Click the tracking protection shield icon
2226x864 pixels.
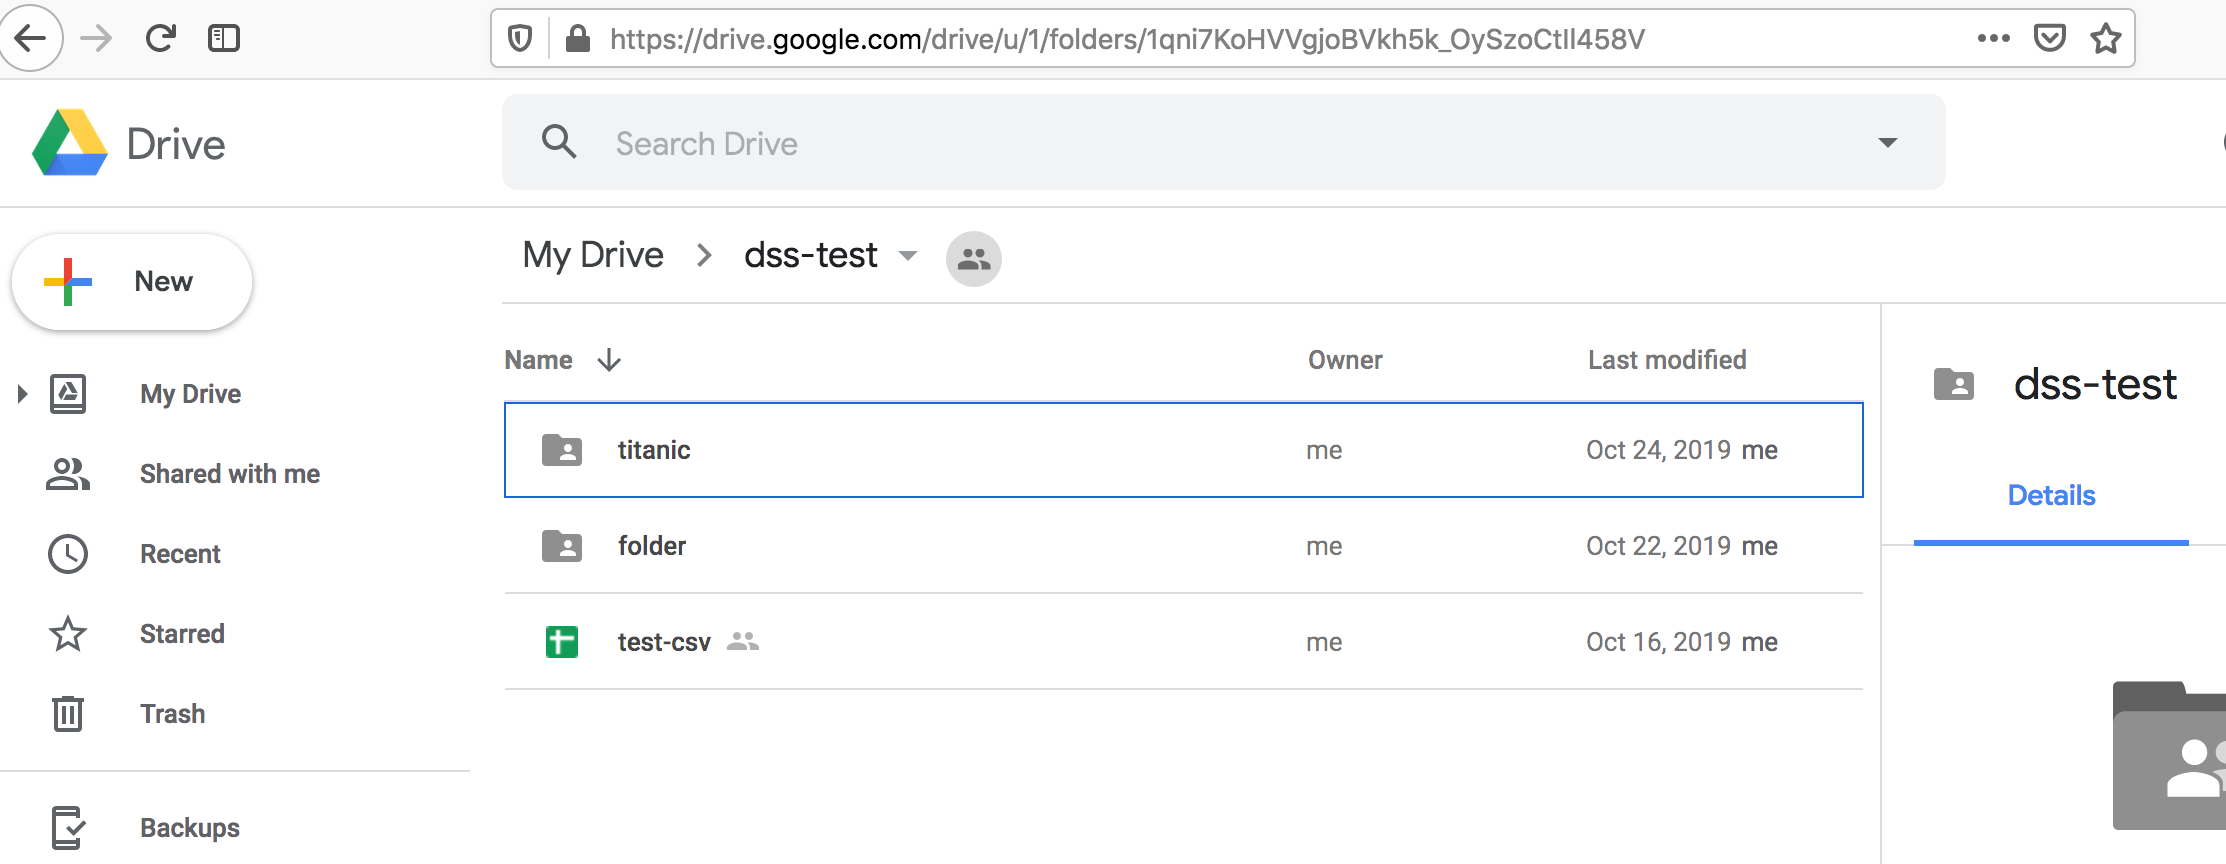point(520,39)
